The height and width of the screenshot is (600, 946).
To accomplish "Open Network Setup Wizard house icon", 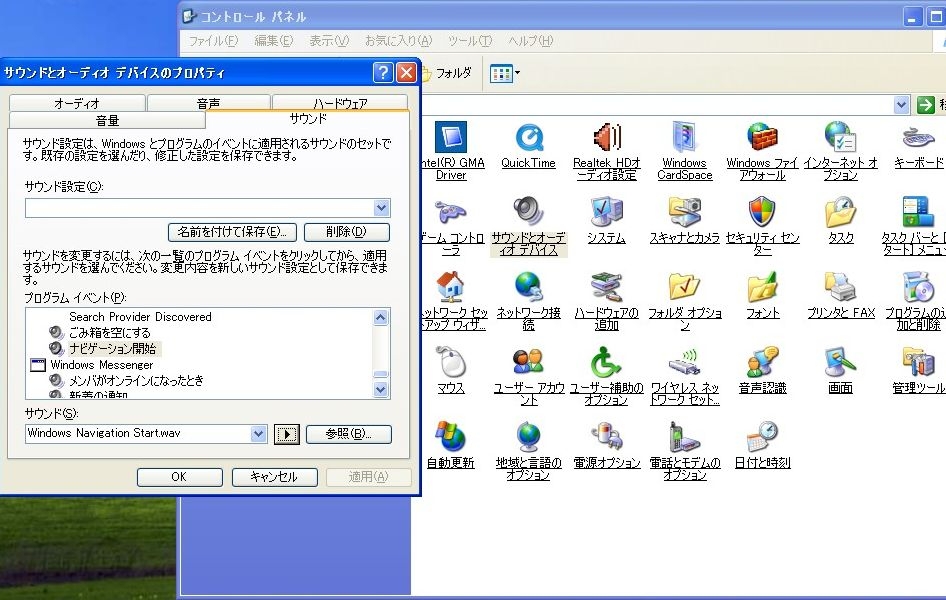I will click(x=451, y=287).
